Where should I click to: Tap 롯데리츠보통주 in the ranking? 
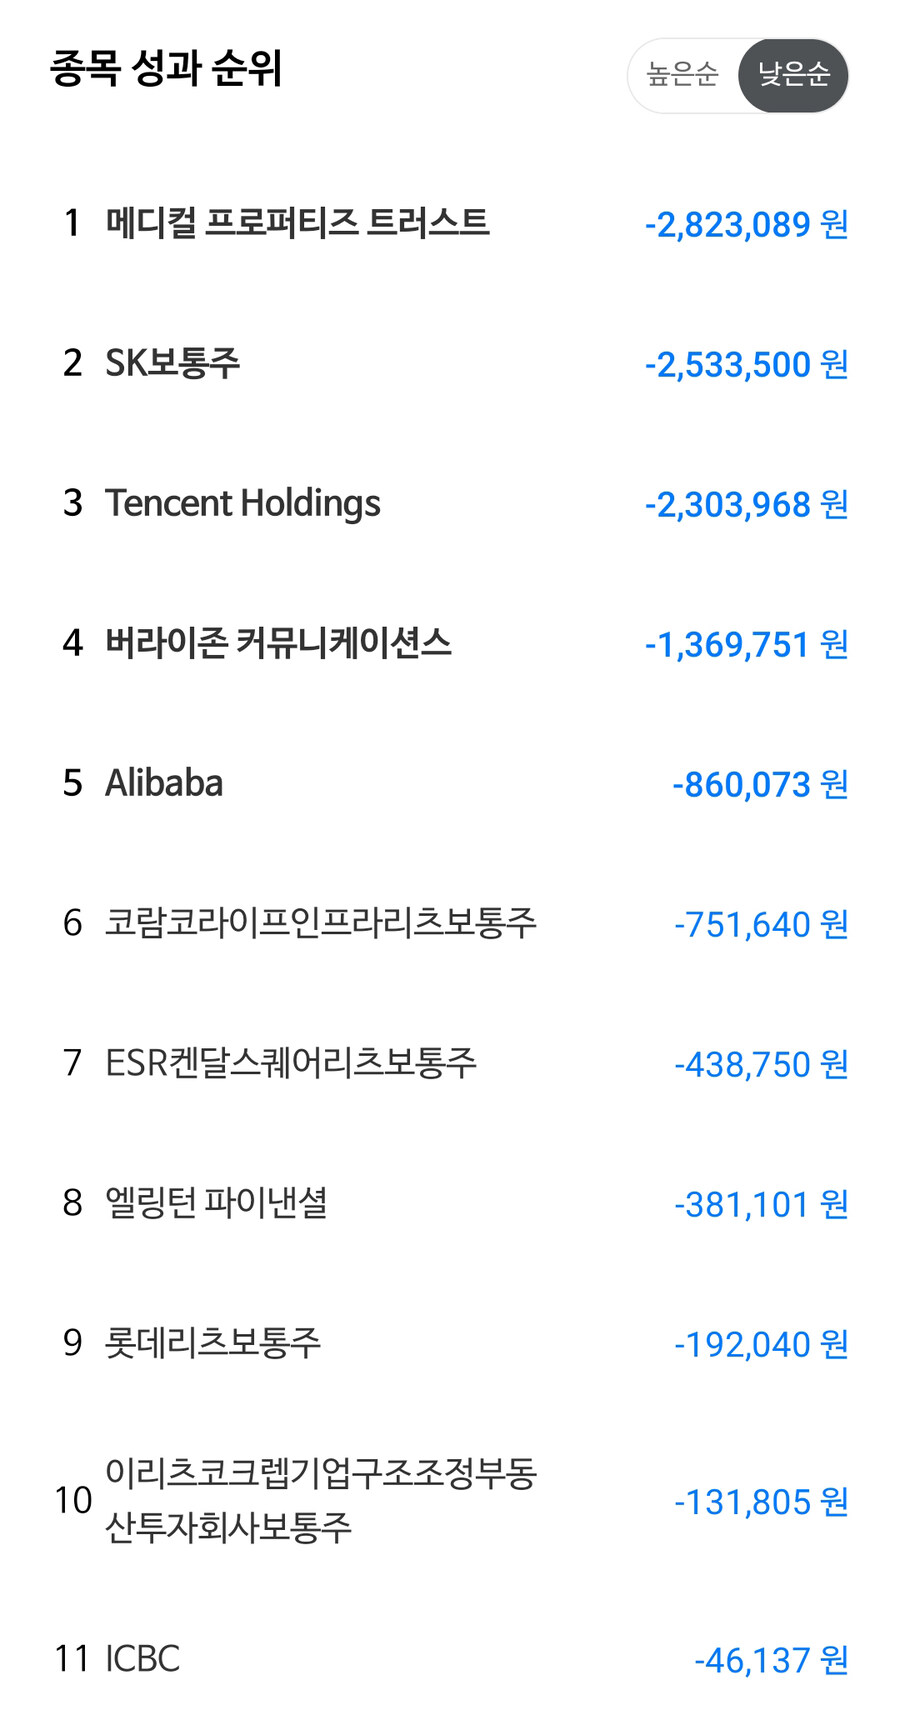click(x=213, y=1343)
